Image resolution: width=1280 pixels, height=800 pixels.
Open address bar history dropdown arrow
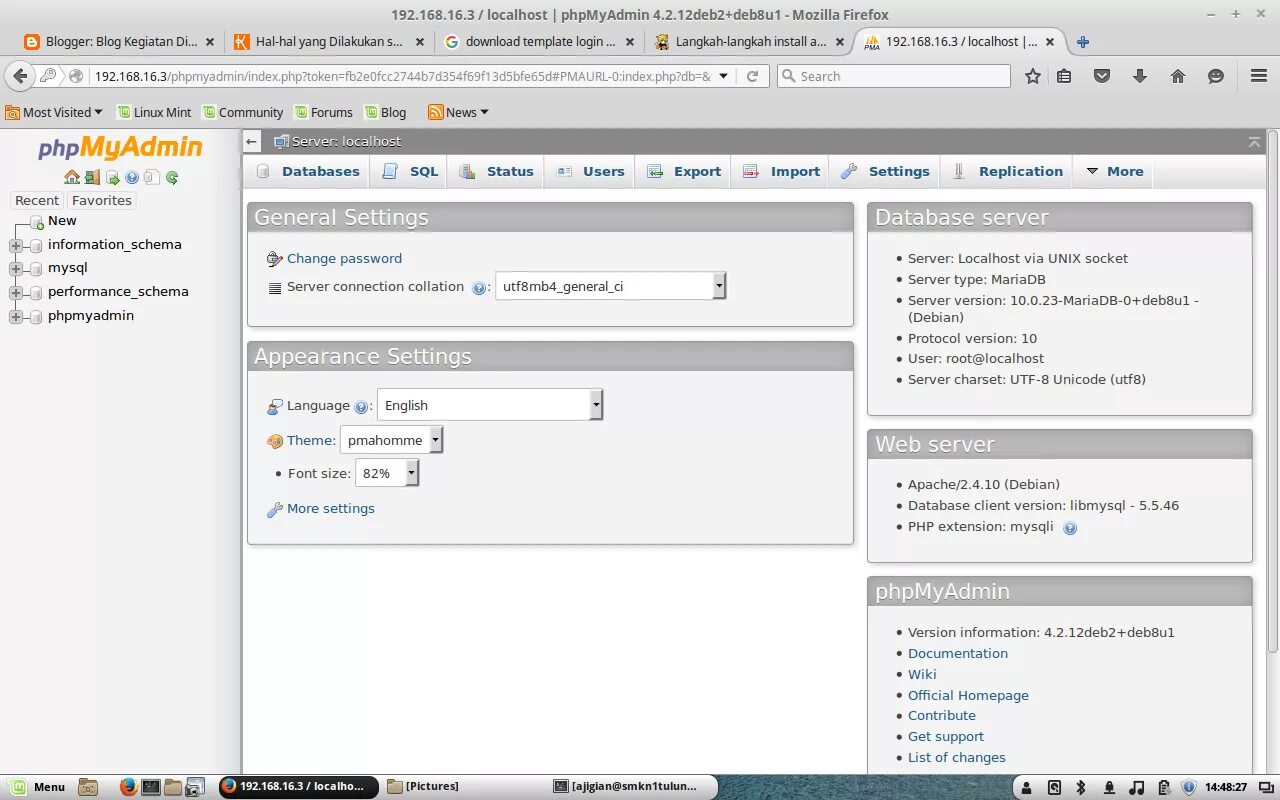[723, 76]
